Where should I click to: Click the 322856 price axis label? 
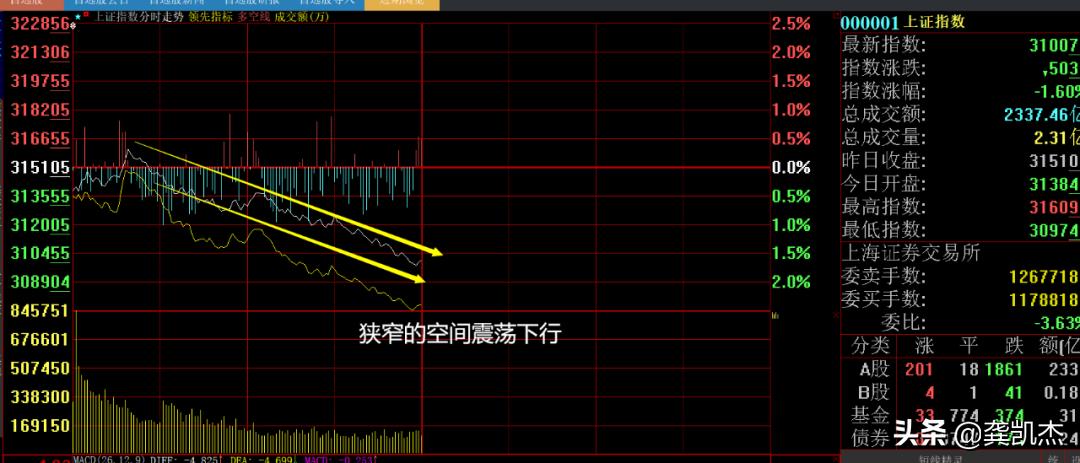tap(40, 24)
